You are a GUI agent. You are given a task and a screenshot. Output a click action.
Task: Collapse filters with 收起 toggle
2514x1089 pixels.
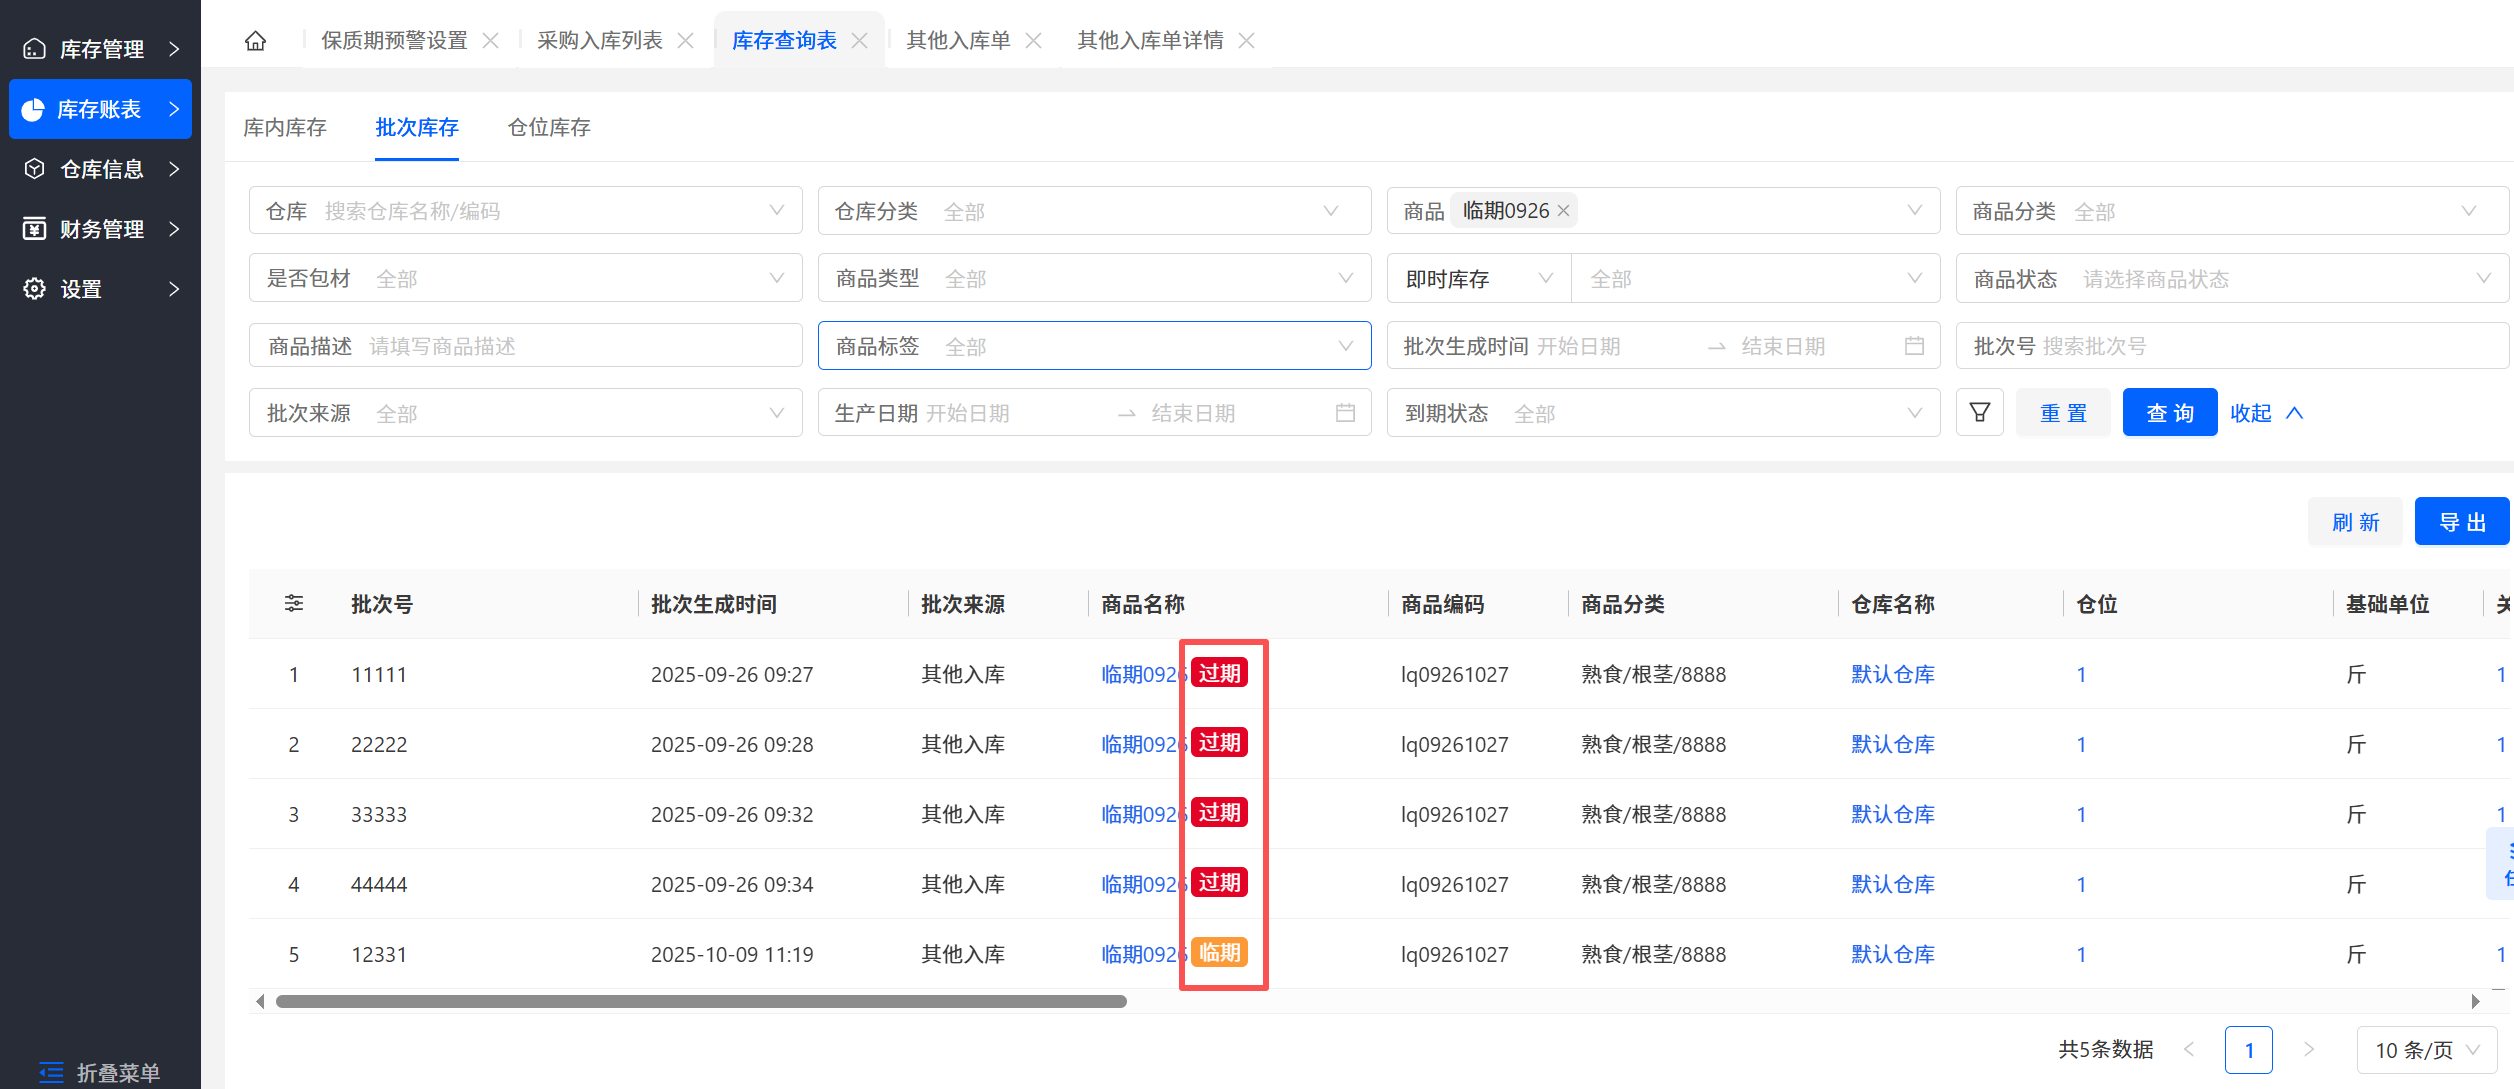pos(2266,413)
